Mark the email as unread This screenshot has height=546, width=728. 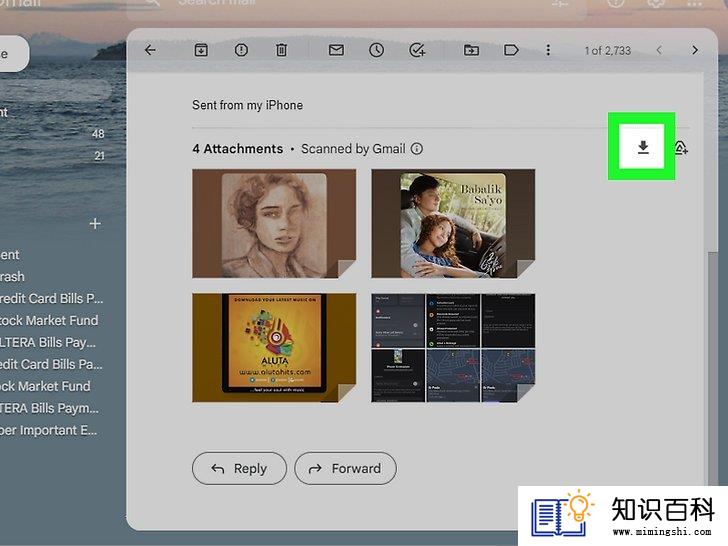(336, 50)
